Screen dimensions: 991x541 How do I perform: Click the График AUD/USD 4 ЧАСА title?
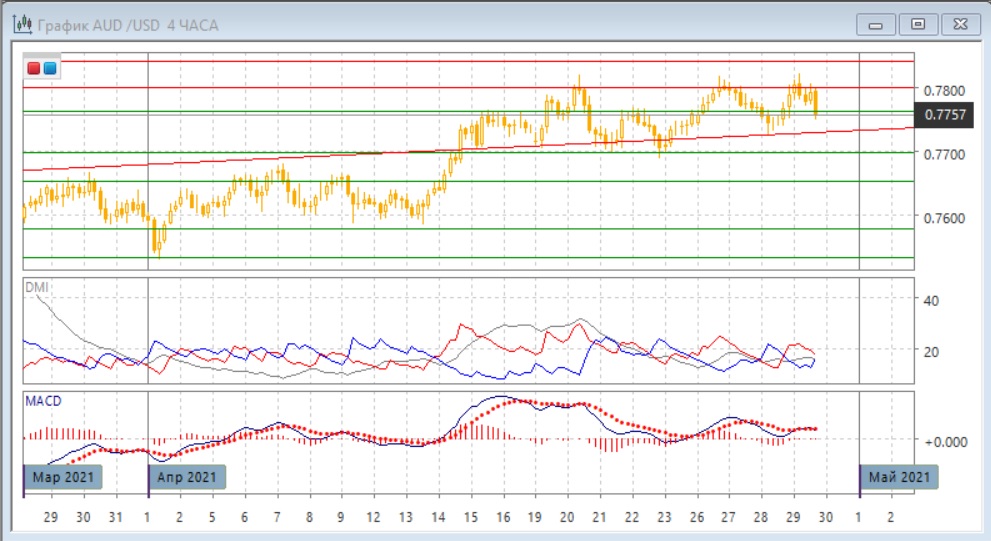[128, 23]
